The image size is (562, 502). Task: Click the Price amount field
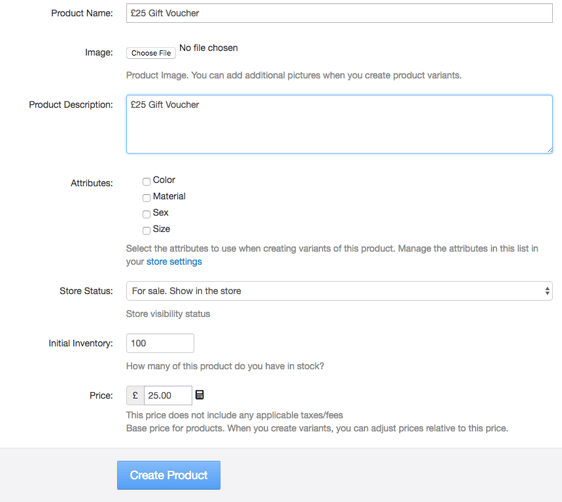tap(168, 395)
